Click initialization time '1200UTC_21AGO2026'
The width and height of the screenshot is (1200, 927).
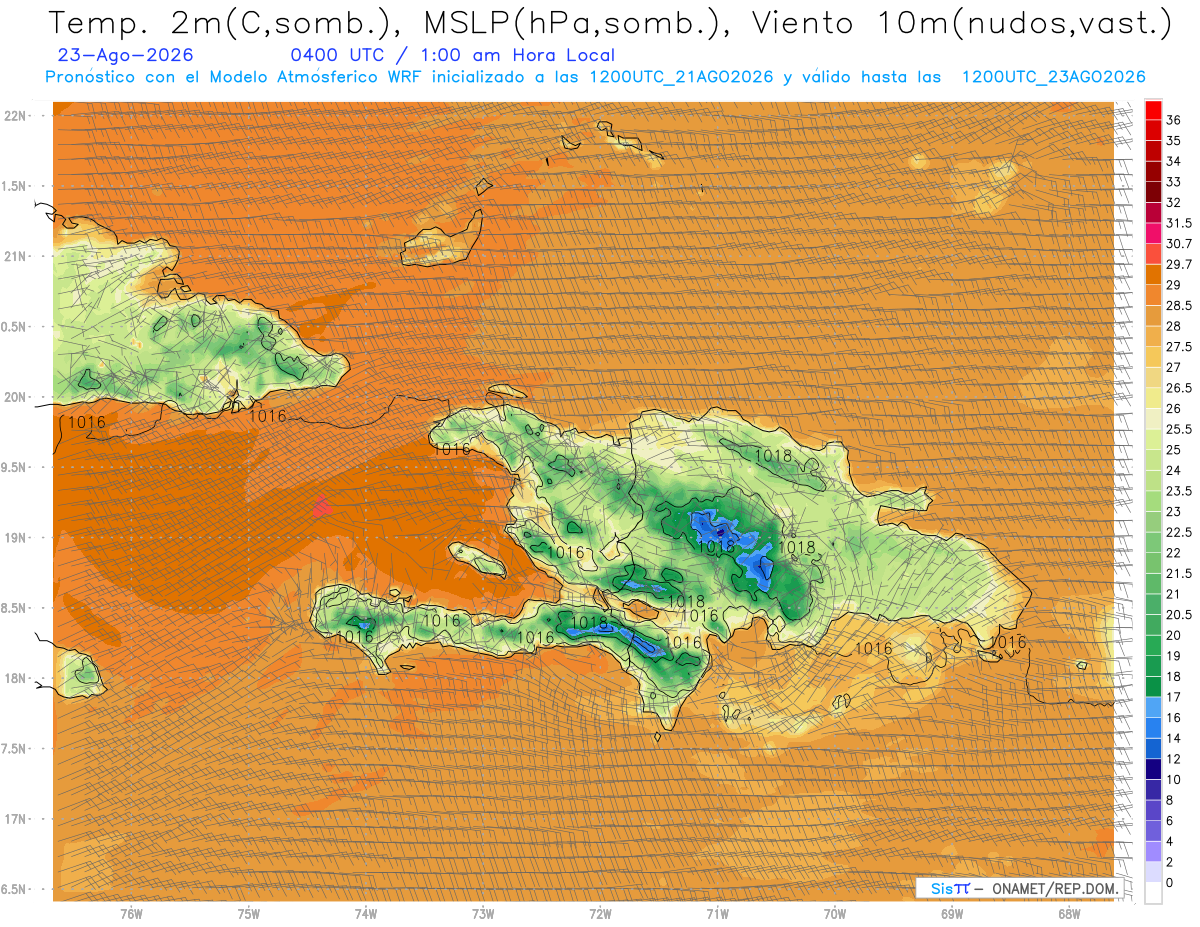[680, 77]
